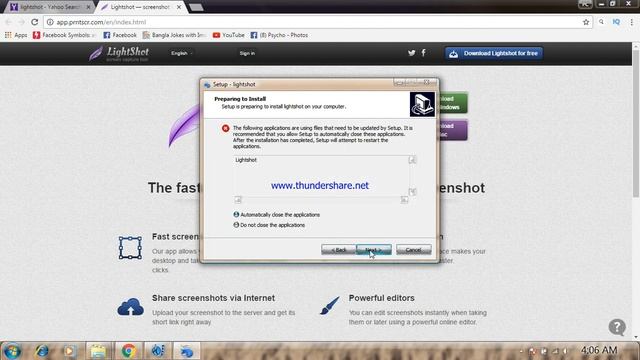Switch to Chrome in the taskbar
The width and height of the screenshot is (640, 360).
[x=128, y=351]
